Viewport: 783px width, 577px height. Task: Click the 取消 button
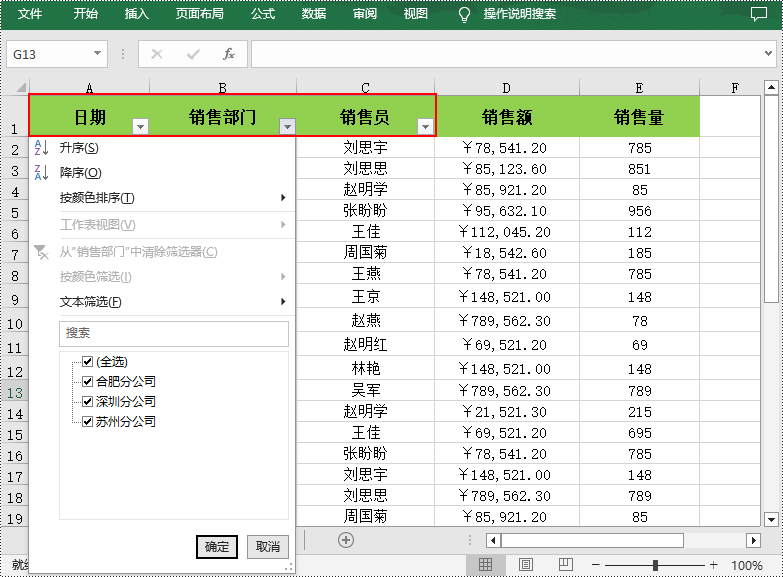pyautogui.click(x=268, y=547)
